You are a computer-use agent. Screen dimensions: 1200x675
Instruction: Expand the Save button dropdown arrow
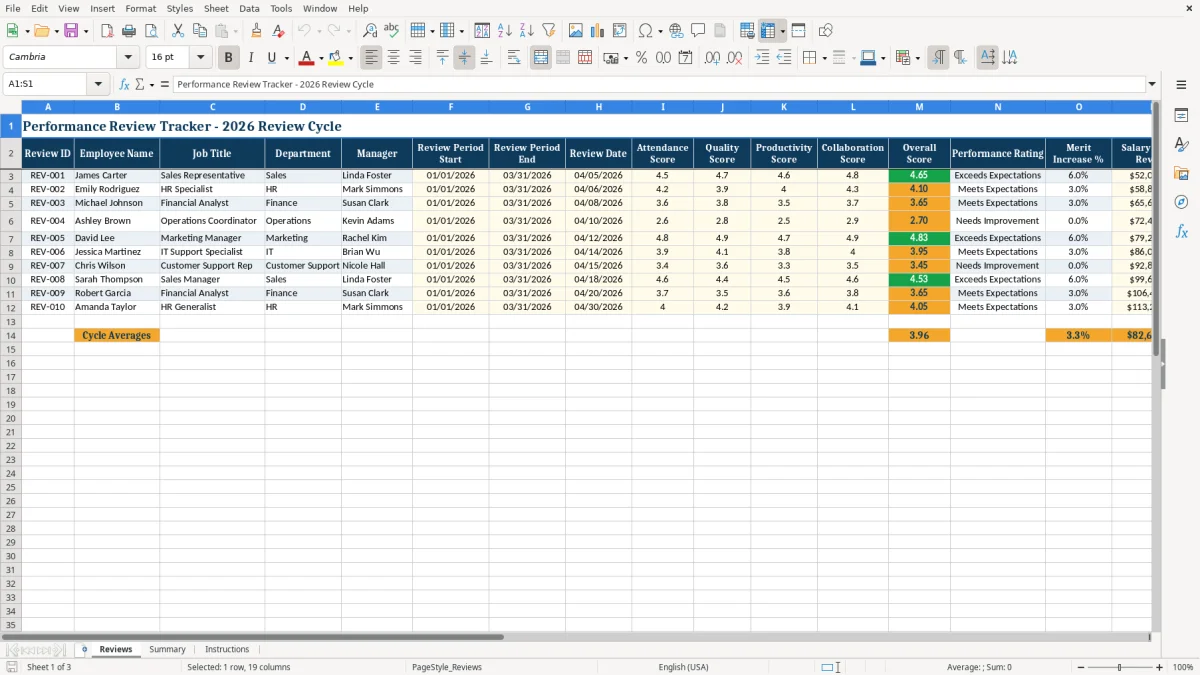click(x=86, y=31)
